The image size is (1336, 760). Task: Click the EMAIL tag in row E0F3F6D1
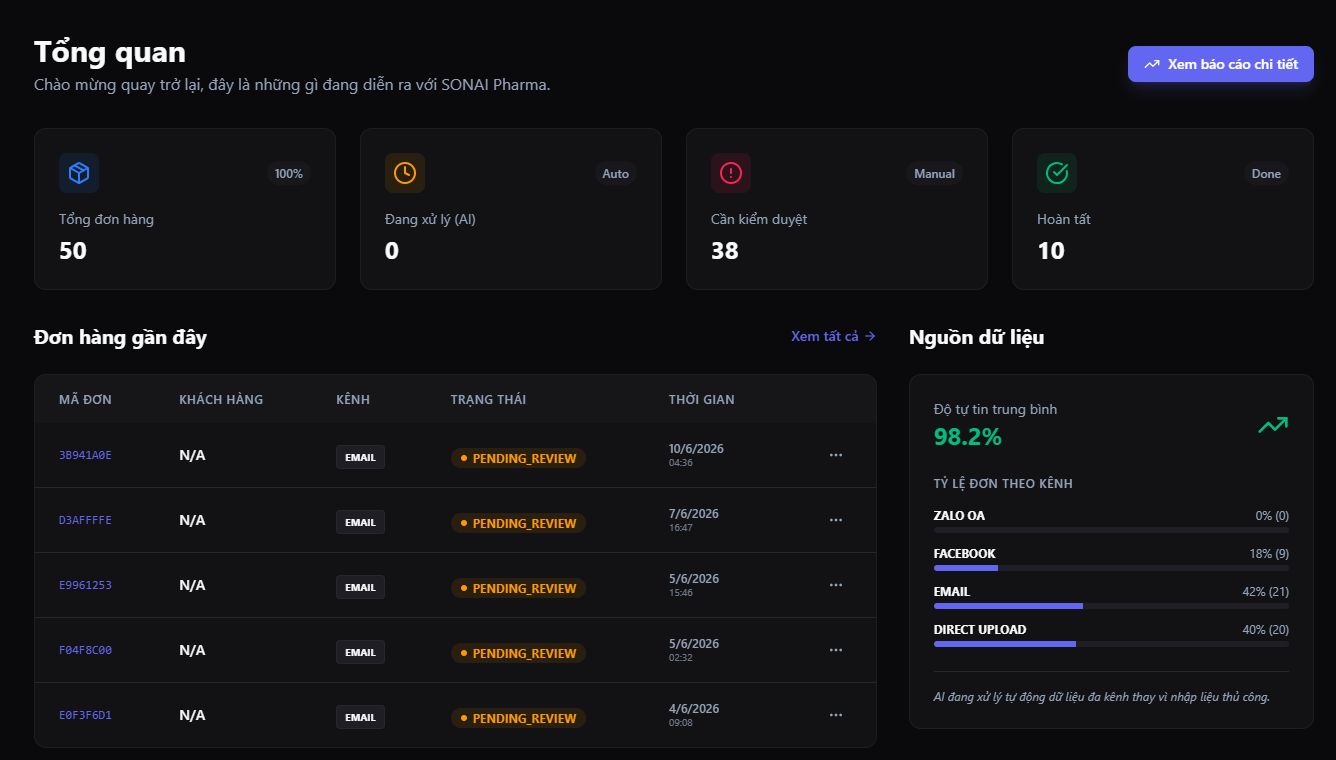click(x=360, y=717)
